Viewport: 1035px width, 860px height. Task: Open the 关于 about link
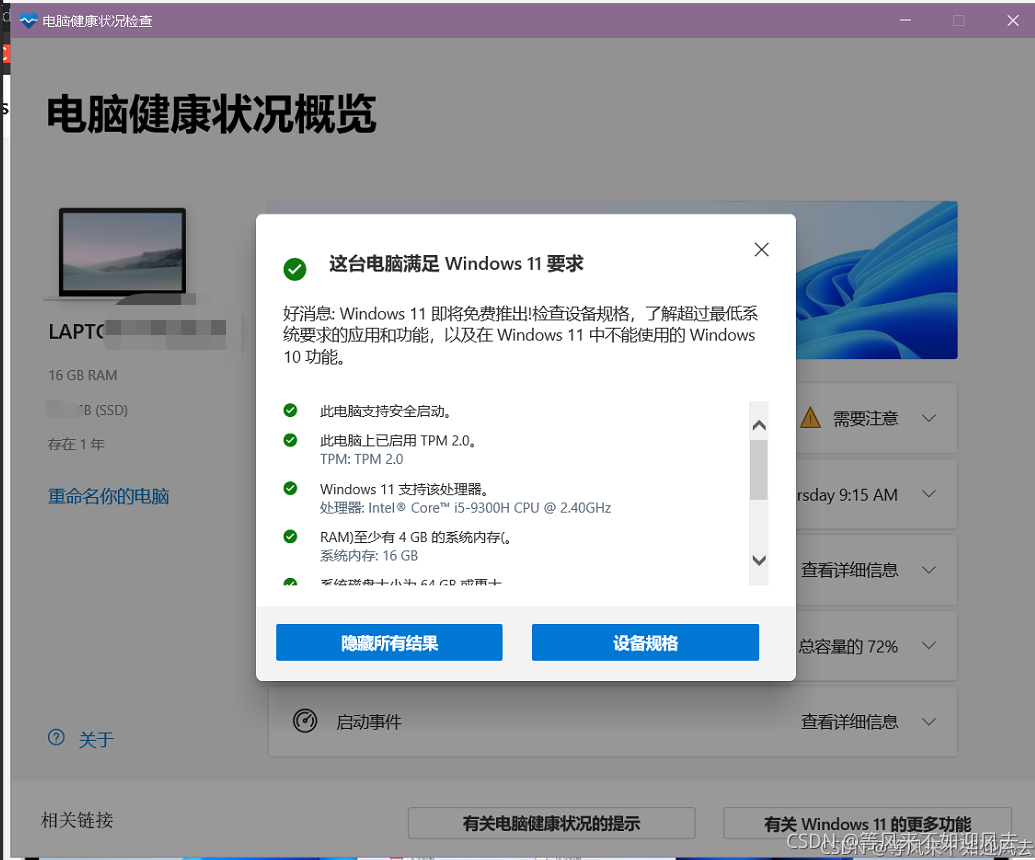pos(96,739)
